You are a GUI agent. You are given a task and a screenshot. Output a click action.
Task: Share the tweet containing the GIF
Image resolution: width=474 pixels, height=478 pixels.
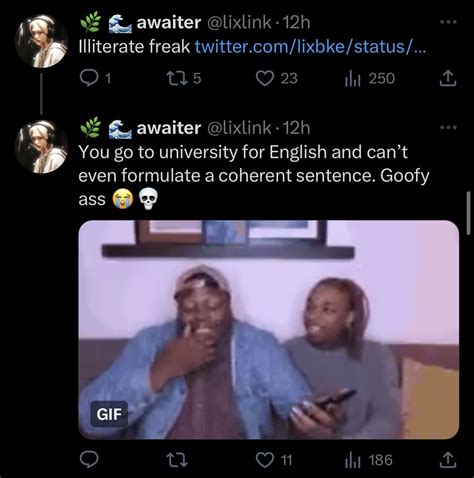coord(448,460)
